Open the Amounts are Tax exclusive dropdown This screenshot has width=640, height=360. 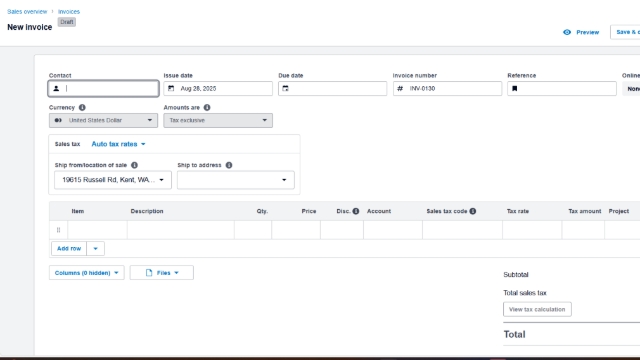pyautogui.click(x=218, y=120)
